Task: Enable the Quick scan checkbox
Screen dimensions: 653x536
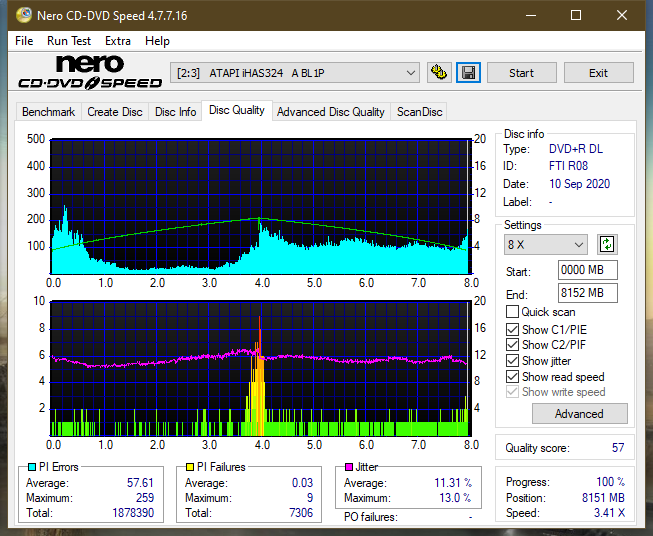Action: [x=512, y=312]
